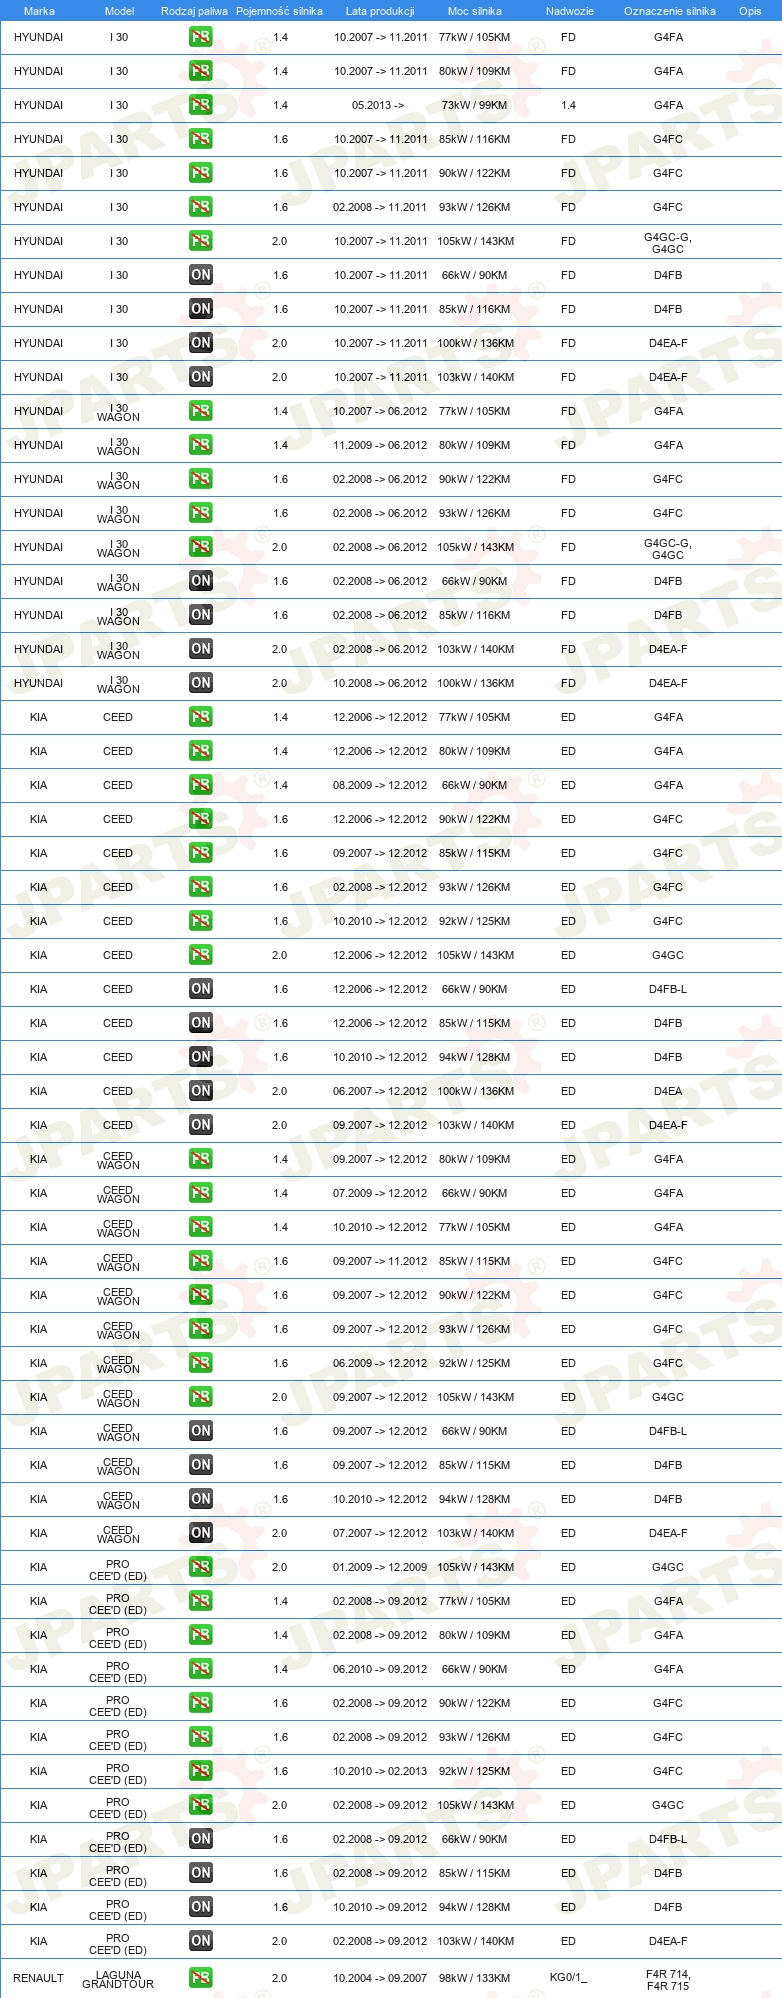Select the 06.2010 -> 09.2012 years cell

point(380,1669)
